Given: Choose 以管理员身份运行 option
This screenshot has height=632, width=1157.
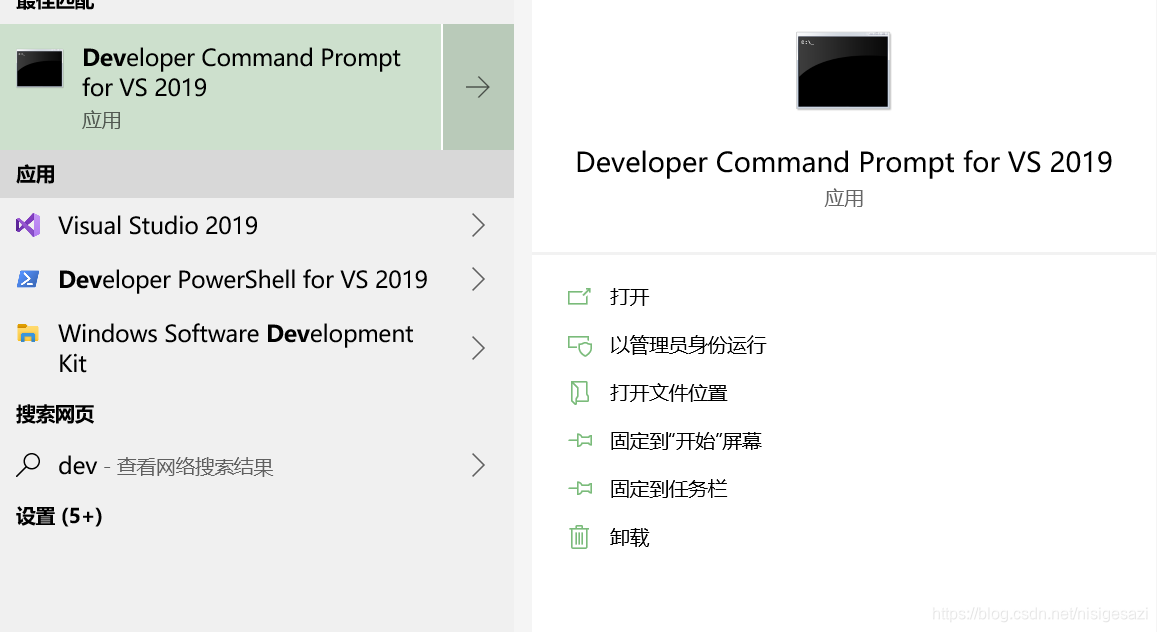Looking at the screenshot, I should coord(688,345).
